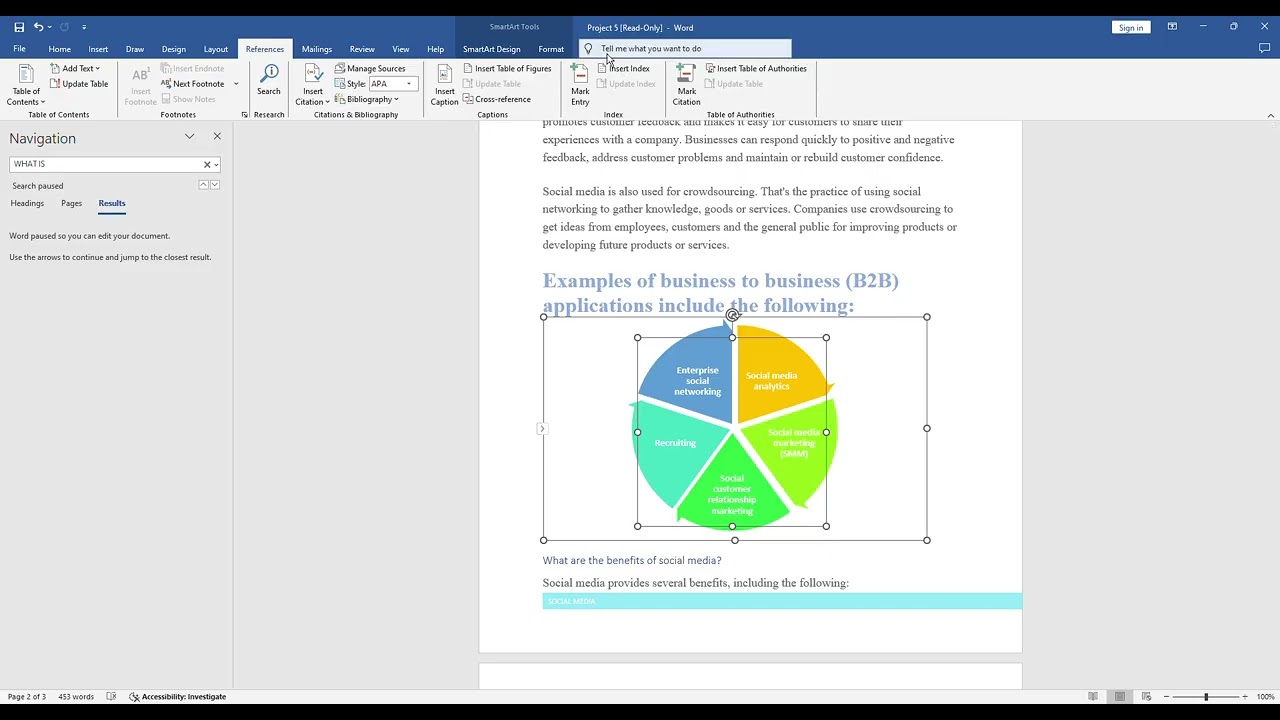Open the Add Text dropdown
This screenshot has width=1280, height=720.
click(x=75, y=68)
